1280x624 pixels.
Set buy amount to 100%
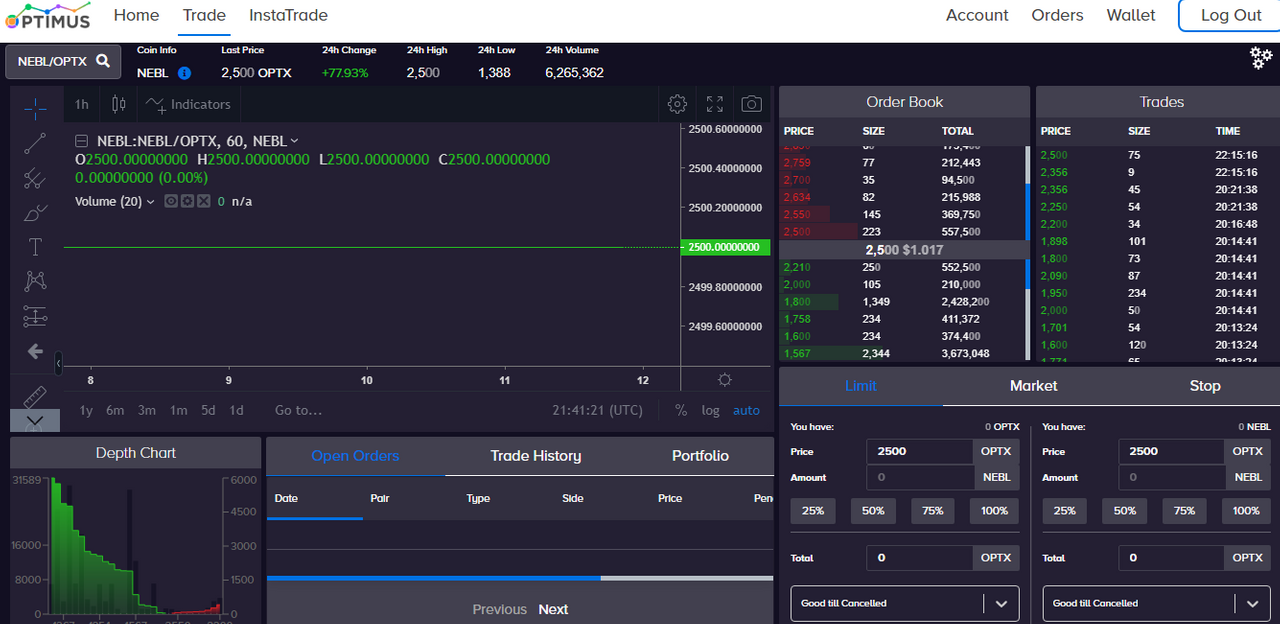click(995, 511)
